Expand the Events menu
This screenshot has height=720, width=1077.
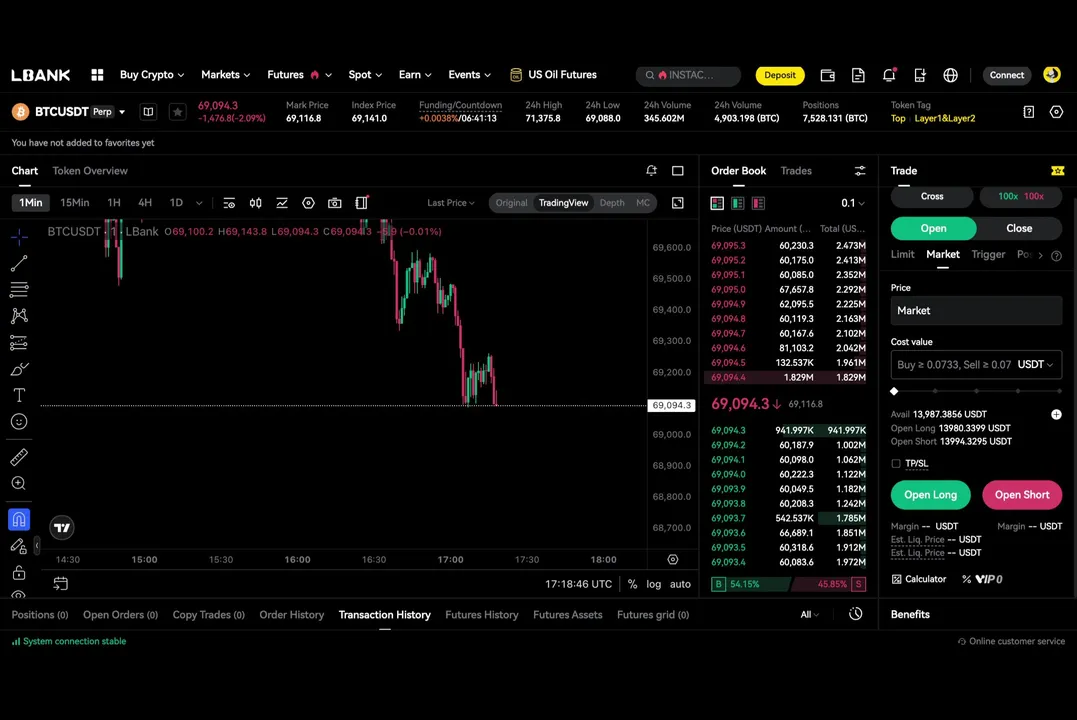point(470,75)
